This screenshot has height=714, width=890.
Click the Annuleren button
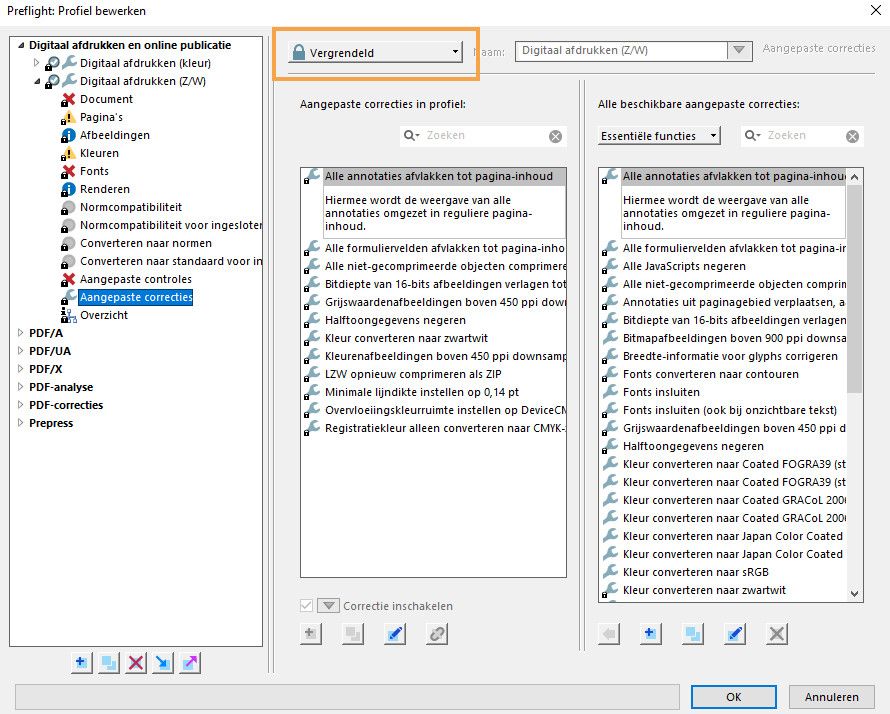(832, 697)
